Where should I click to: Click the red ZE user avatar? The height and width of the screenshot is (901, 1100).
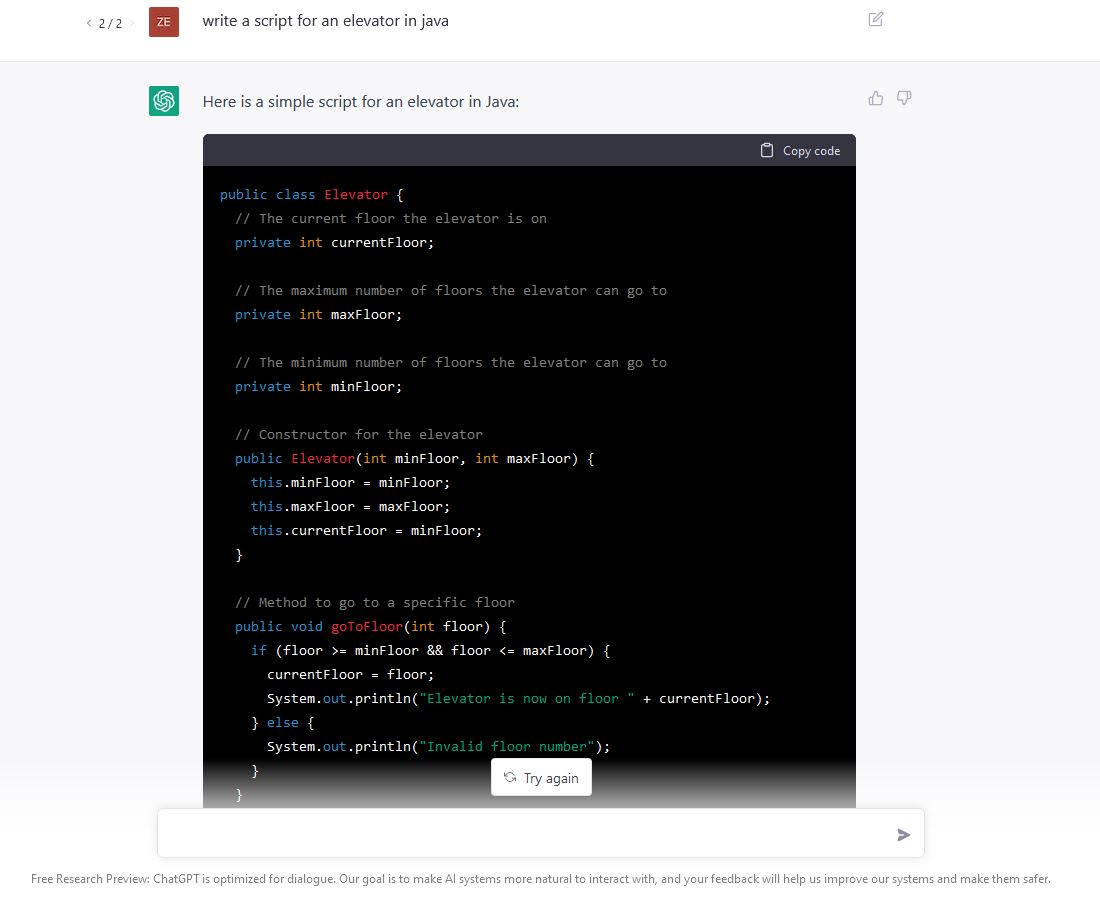coord(163,21)
